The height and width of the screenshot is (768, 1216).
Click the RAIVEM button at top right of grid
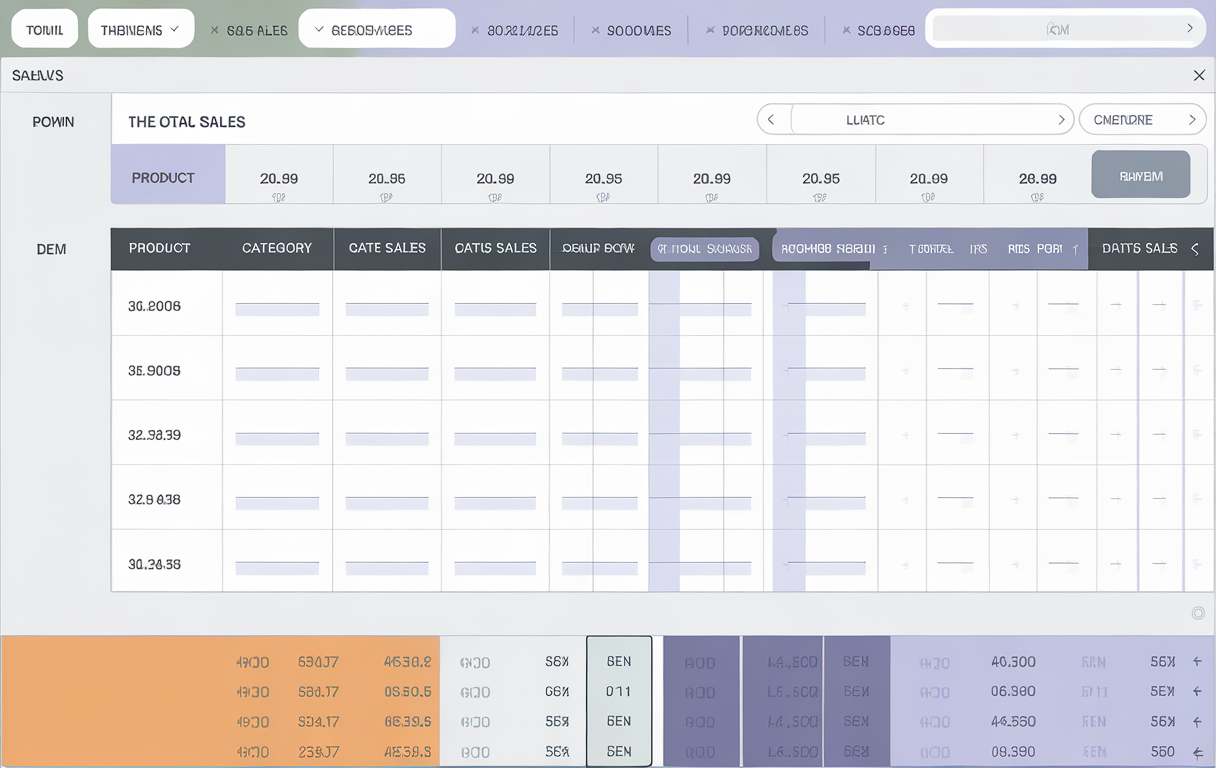click(x=1140, y=173)
